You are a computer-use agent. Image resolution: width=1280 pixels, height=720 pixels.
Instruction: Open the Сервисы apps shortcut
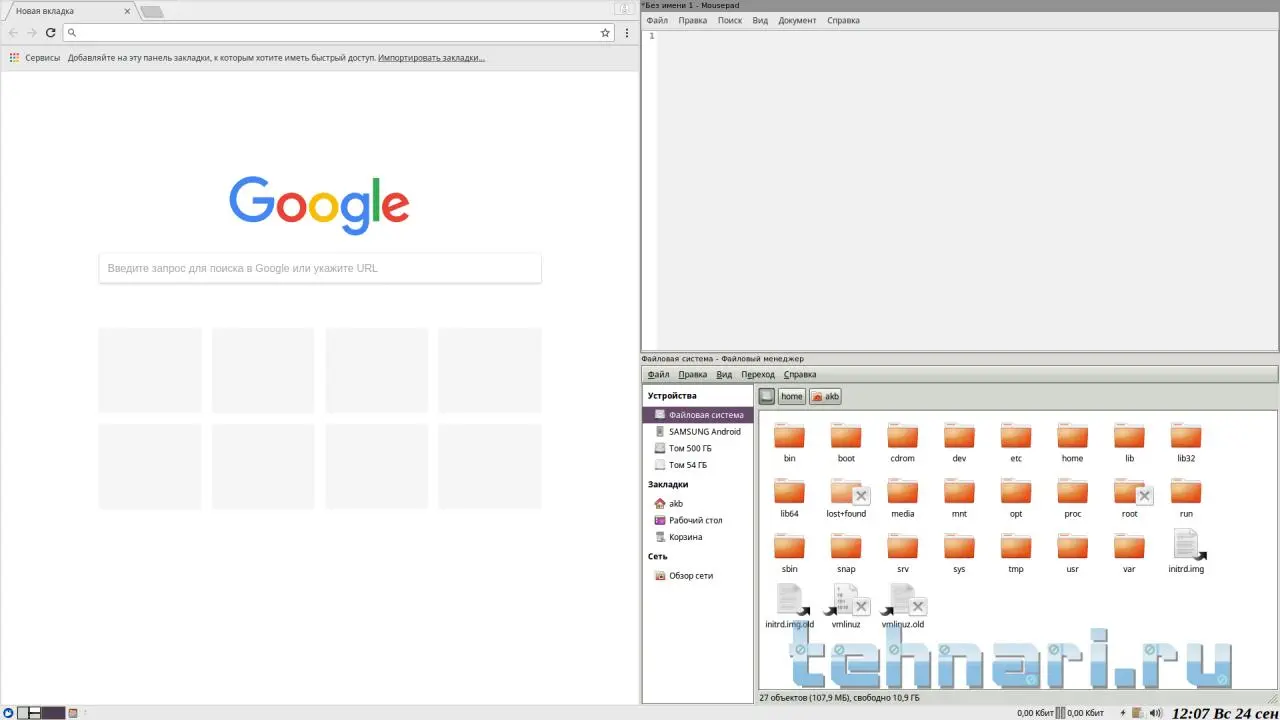pyautogui.click(x=35, y=58)
